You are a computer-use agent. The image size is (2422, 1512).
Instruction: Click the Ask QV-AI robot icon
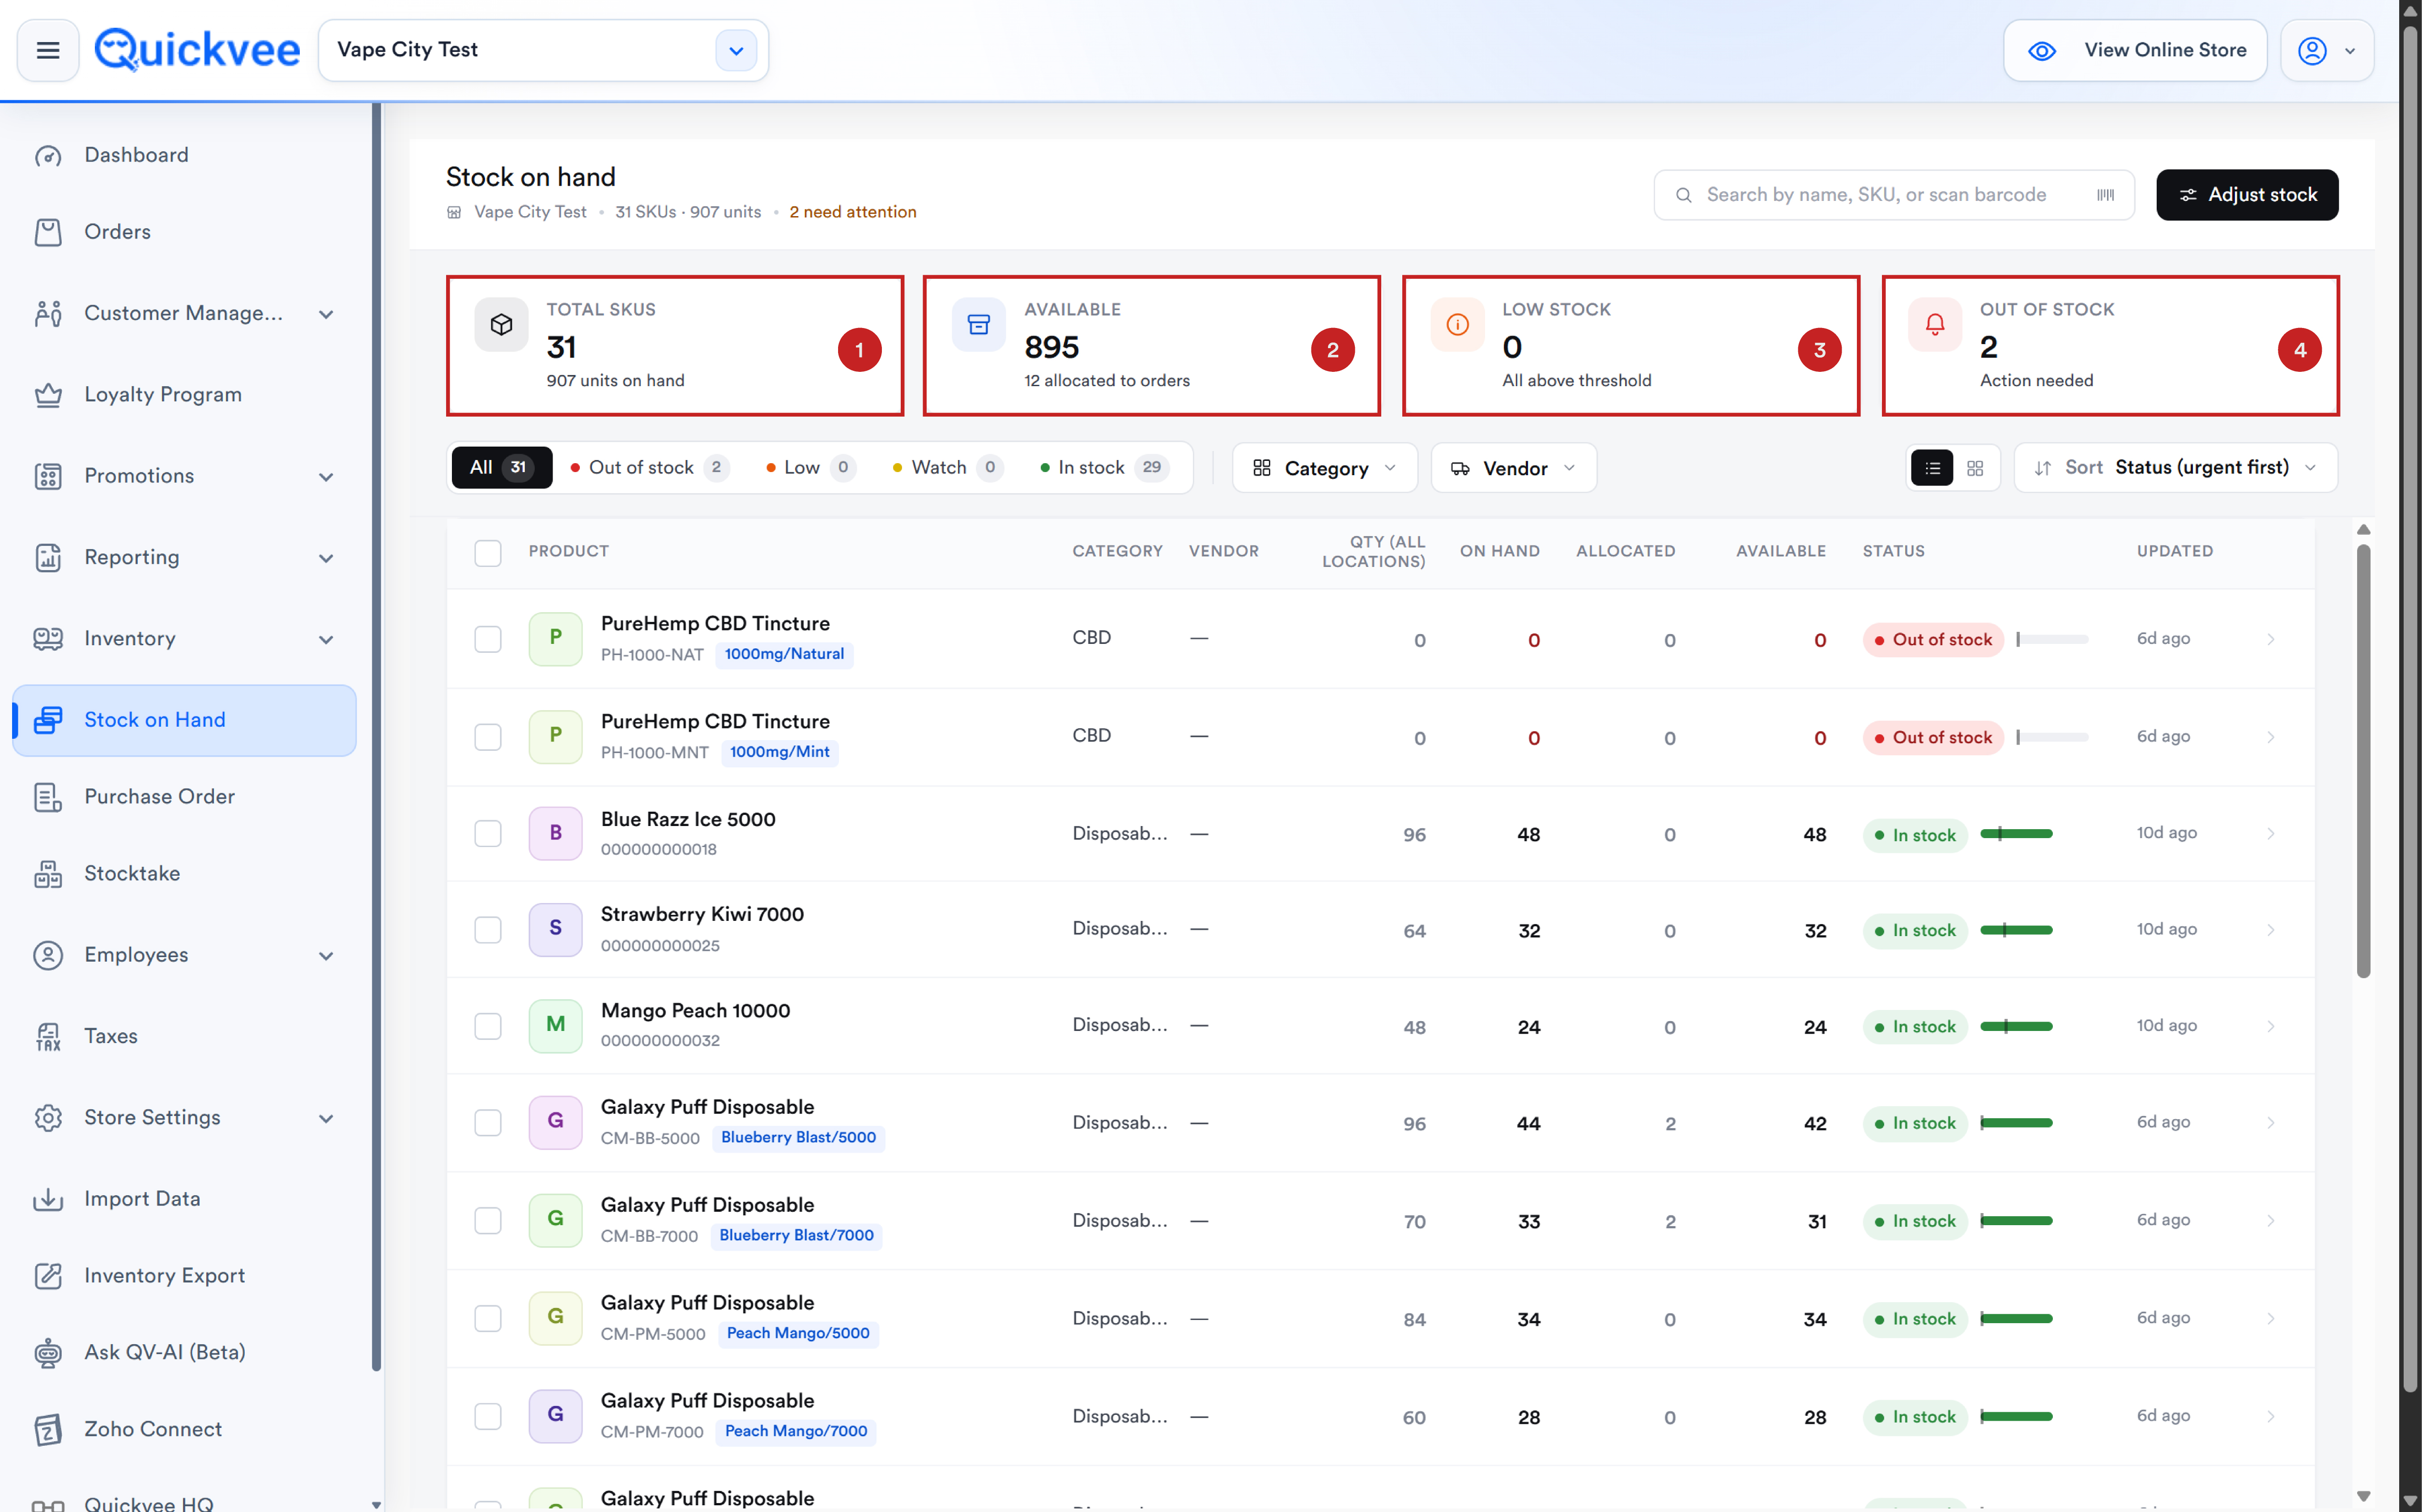(x=48, y=1353)
